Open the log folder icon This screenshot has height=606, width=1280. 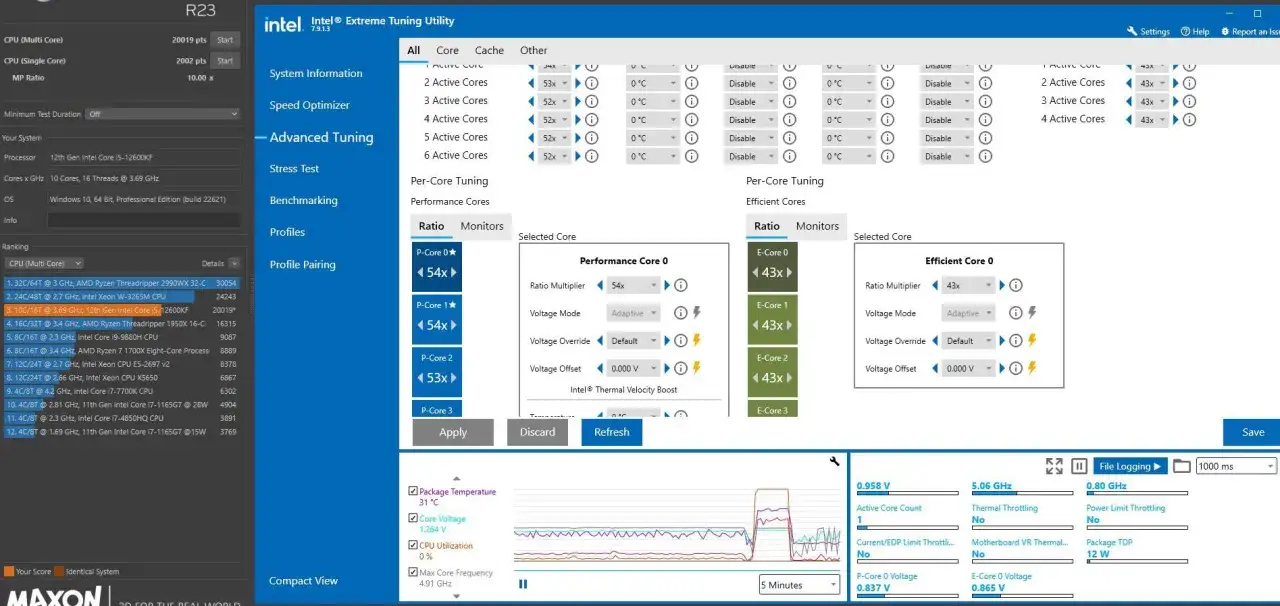[1182, 466]
